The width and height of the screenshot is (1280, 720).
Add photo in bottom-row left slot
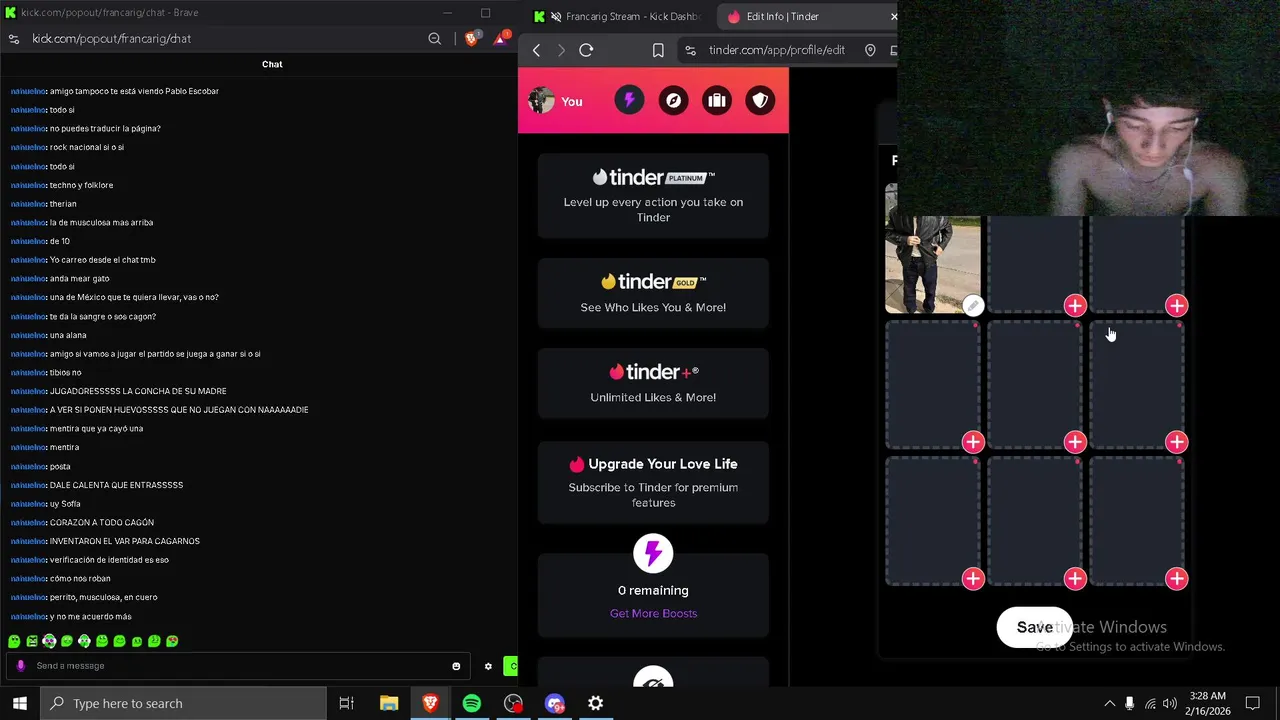pos(973,578)
